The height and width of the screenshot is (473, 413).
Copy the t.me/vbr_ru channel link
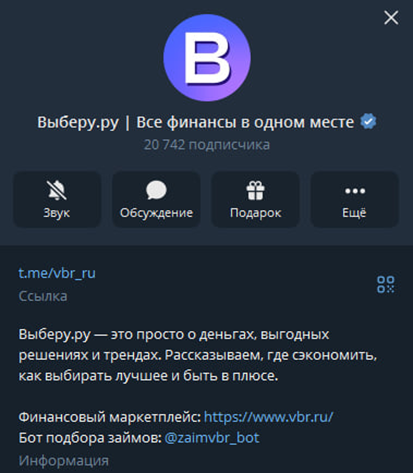pyautogui.click(x=57, y=273)
